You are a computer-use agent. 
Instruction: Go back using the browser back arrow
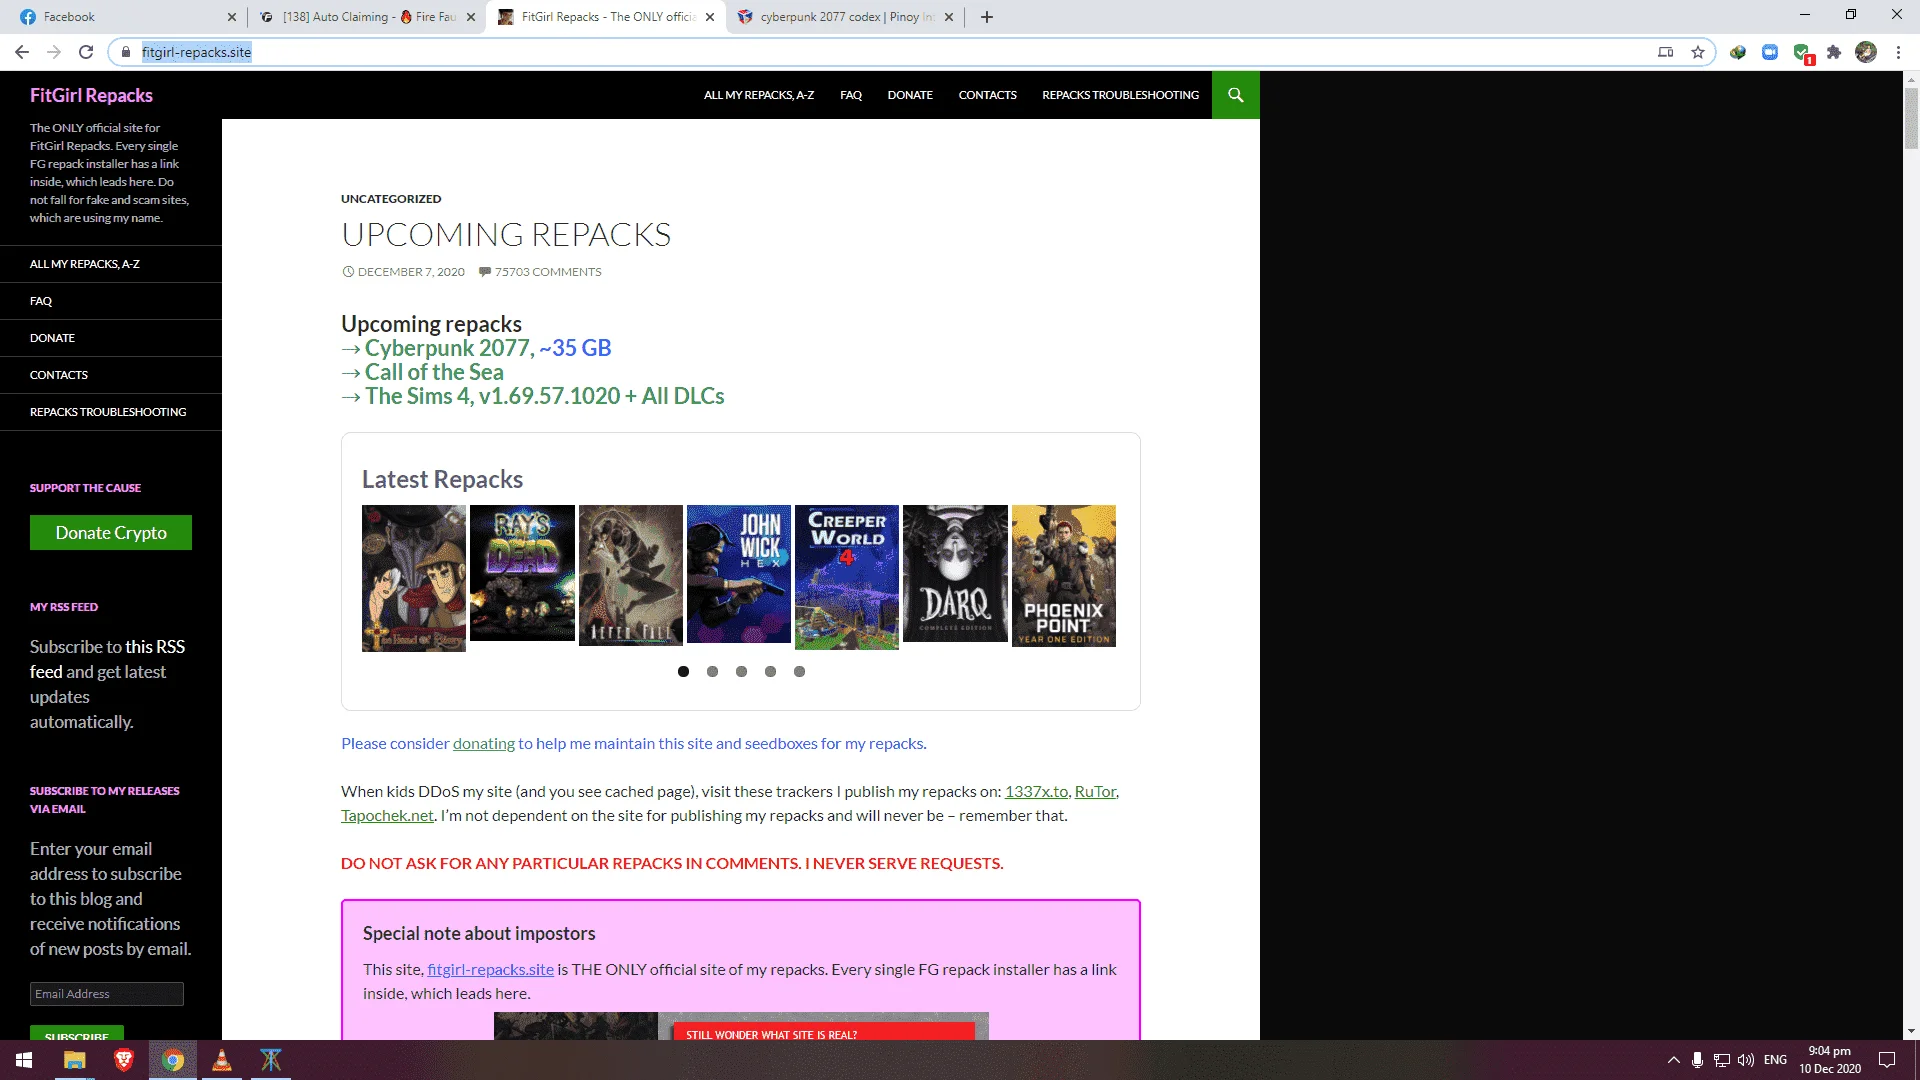coord(22,52)
